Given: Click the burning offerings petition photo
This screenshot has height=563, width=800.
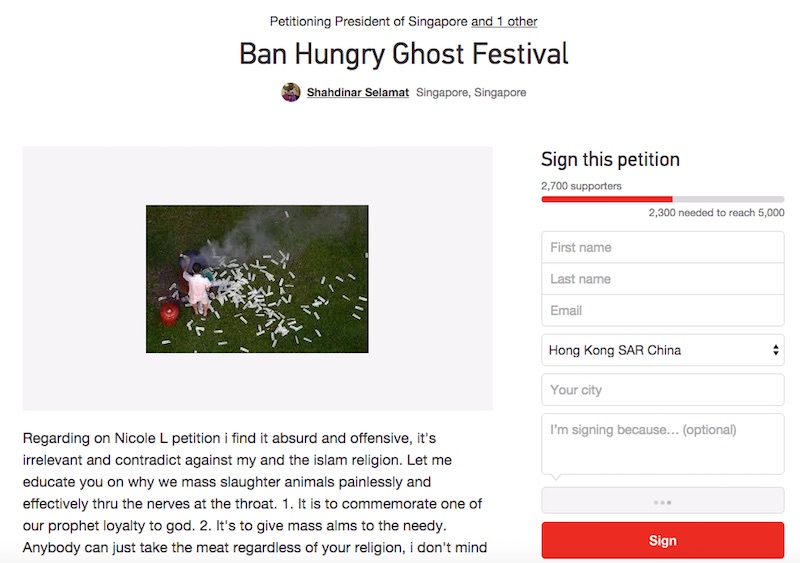Looking at the screenshot, I should (x=257, y=279).
